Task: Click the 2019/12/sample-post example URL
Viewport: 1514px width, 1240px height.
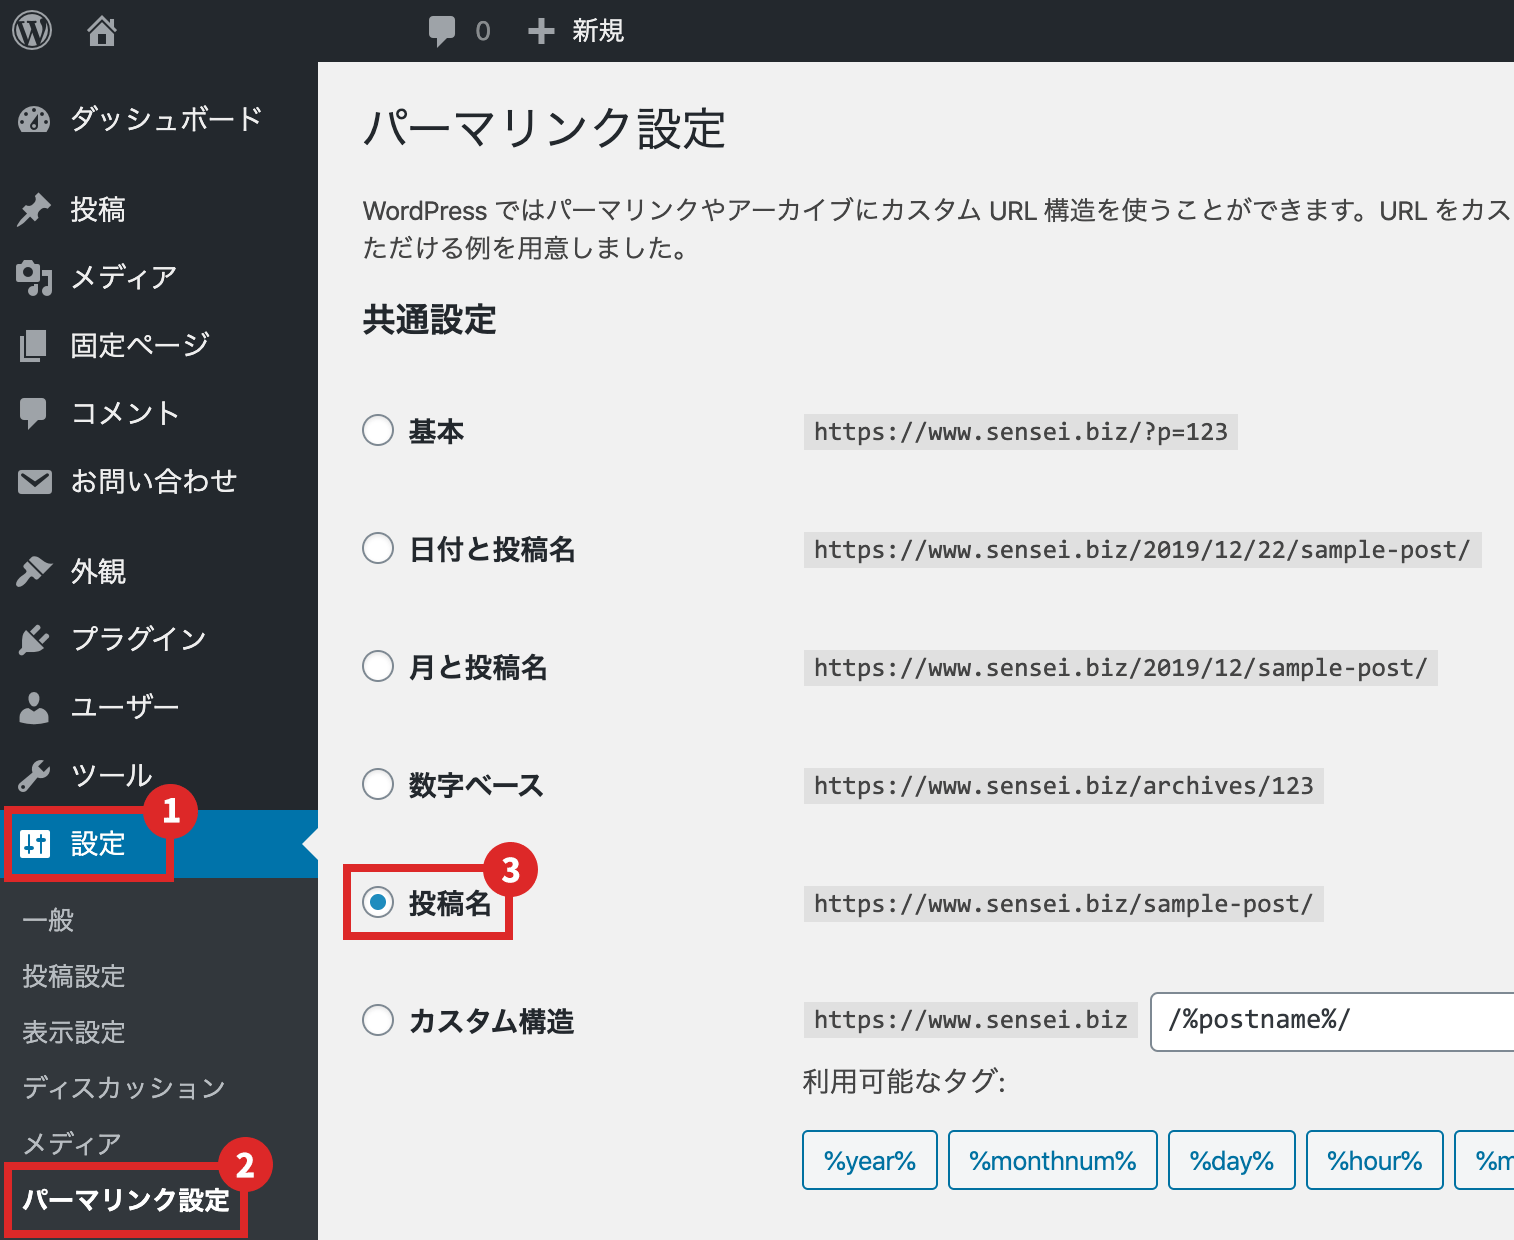Action: 1121,668
